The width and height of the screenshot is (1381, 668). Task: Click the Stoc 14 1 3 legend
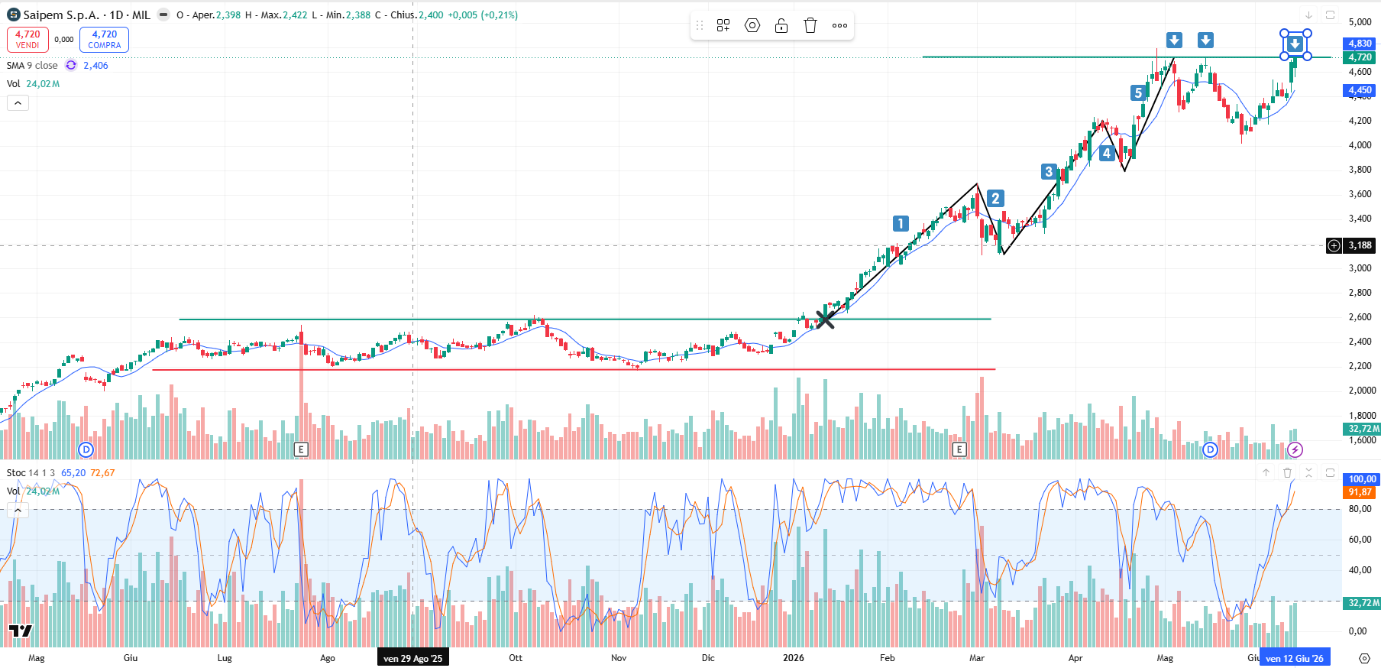coord(31,472)
